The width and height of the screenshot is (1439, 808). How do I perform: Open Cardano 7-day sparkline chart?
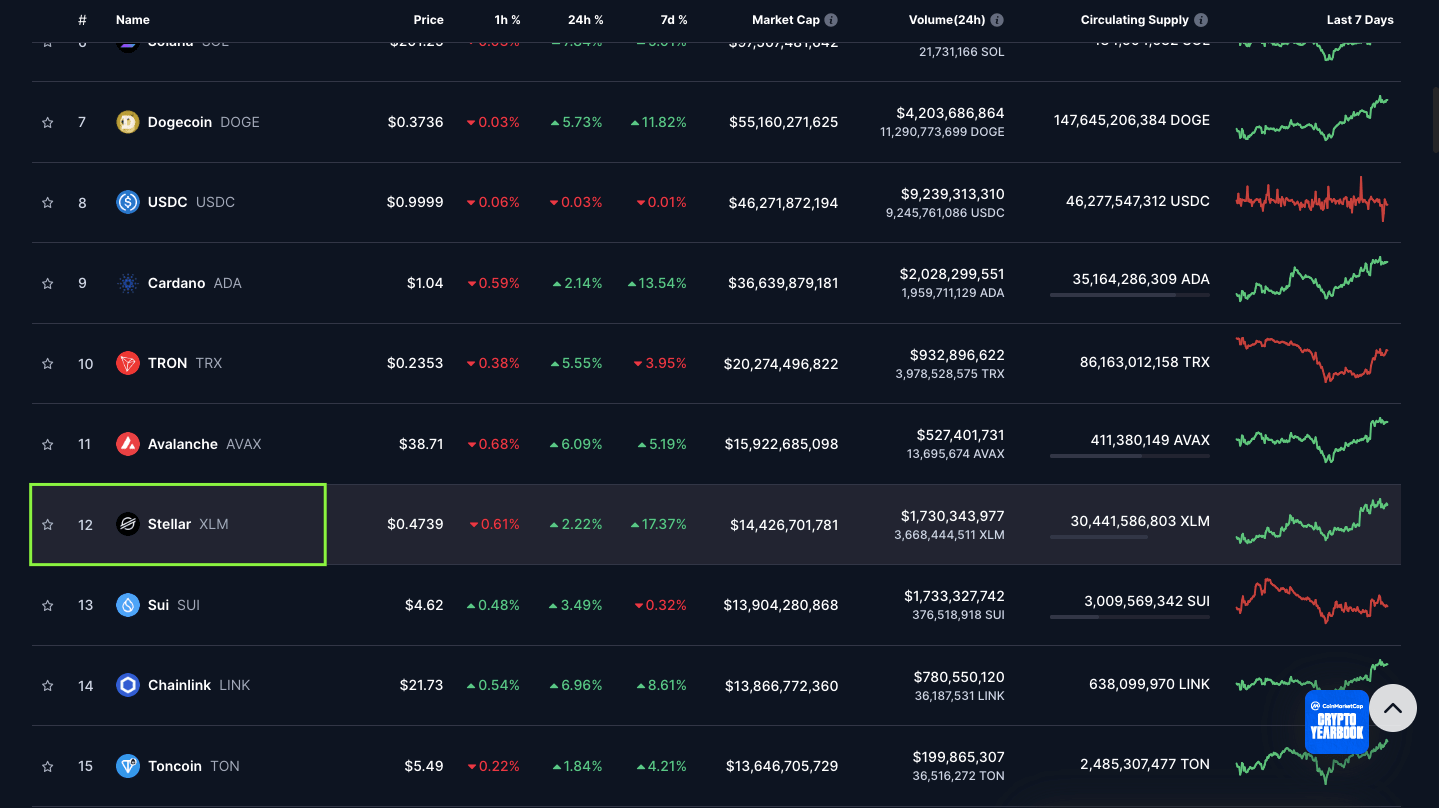click(x=1312, y=280)
